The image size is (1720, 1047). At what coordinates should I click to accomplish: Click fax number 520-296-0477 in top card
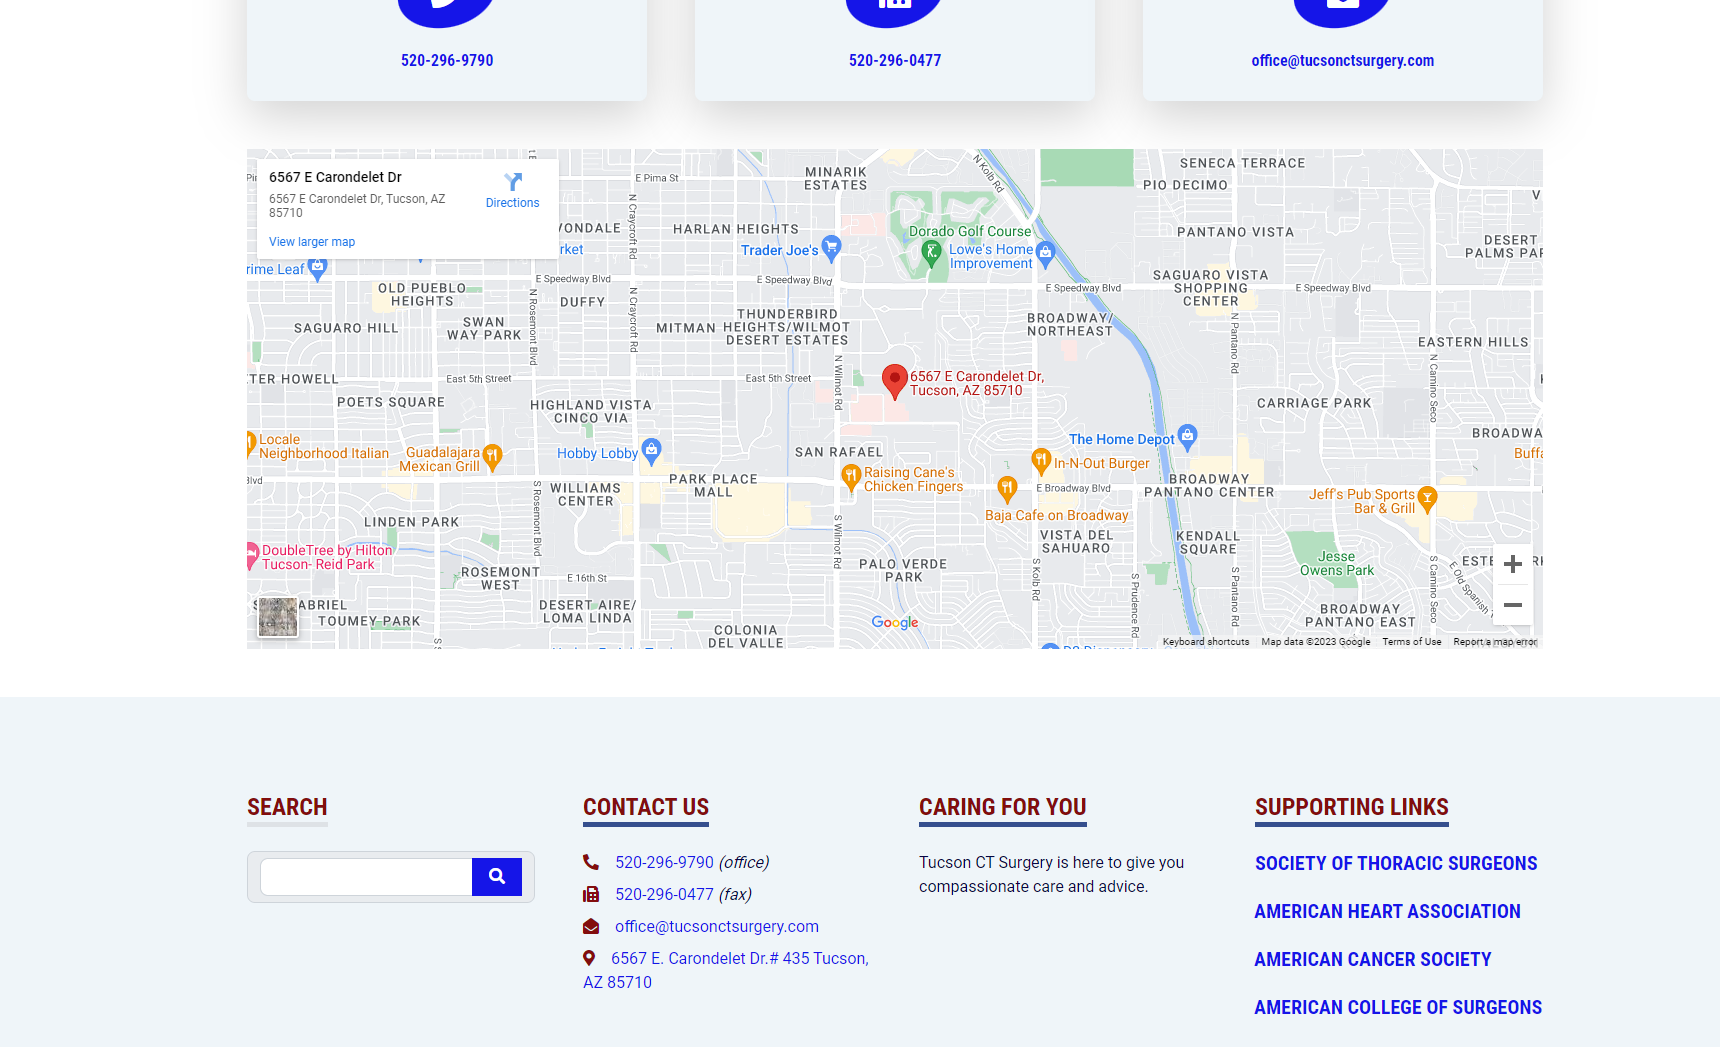pyautogui.click(x=895, y=61)
